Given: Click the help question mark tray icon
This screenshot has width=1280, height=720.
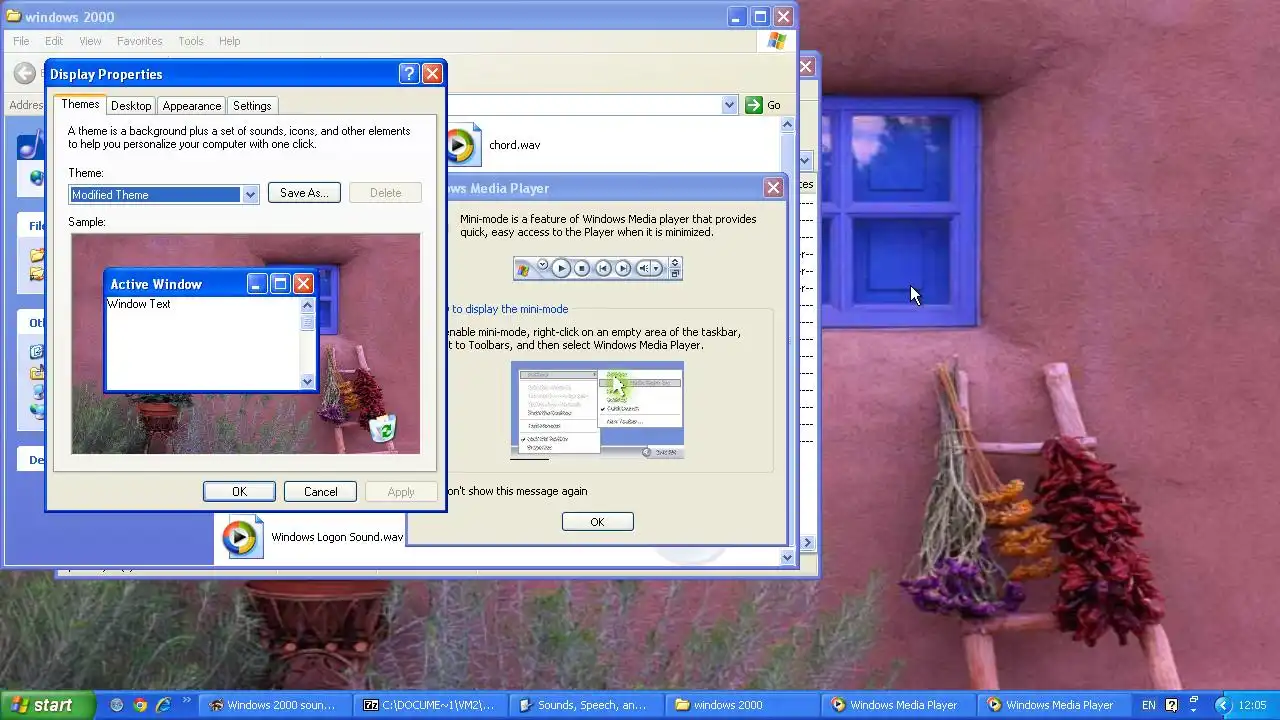Looking at the screenshot, I should (1171, 705).
